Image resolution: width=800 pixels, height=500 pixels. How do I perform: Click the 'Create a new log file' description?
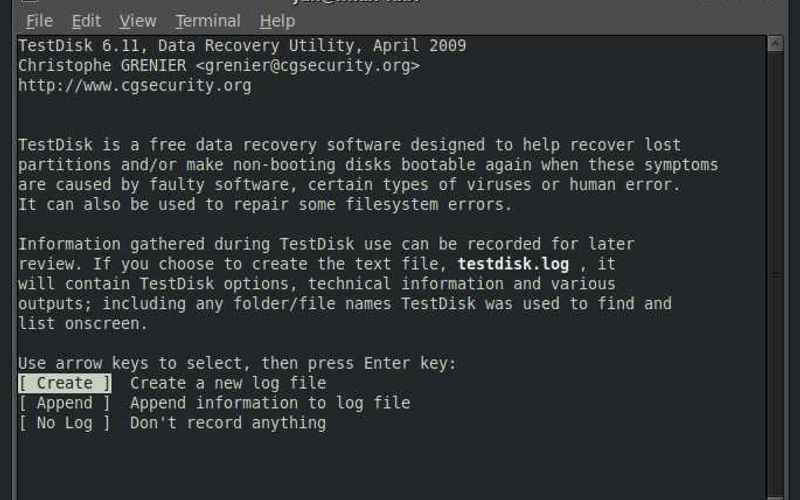[x=228, y=383]
